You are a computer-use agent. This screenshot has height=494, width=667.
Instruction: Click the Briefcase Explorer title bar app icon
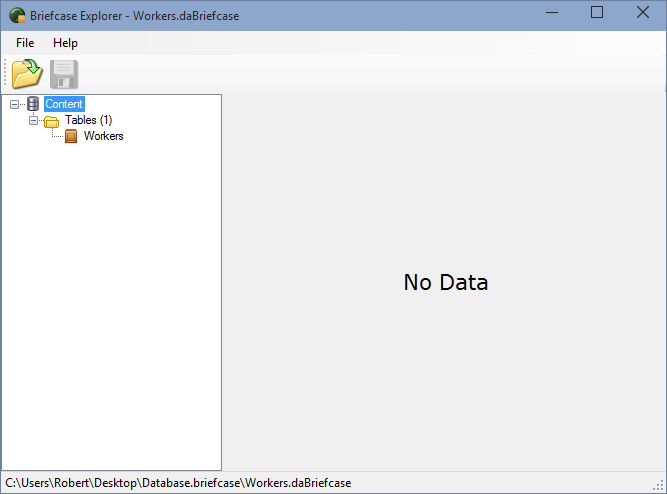(17, 15)
